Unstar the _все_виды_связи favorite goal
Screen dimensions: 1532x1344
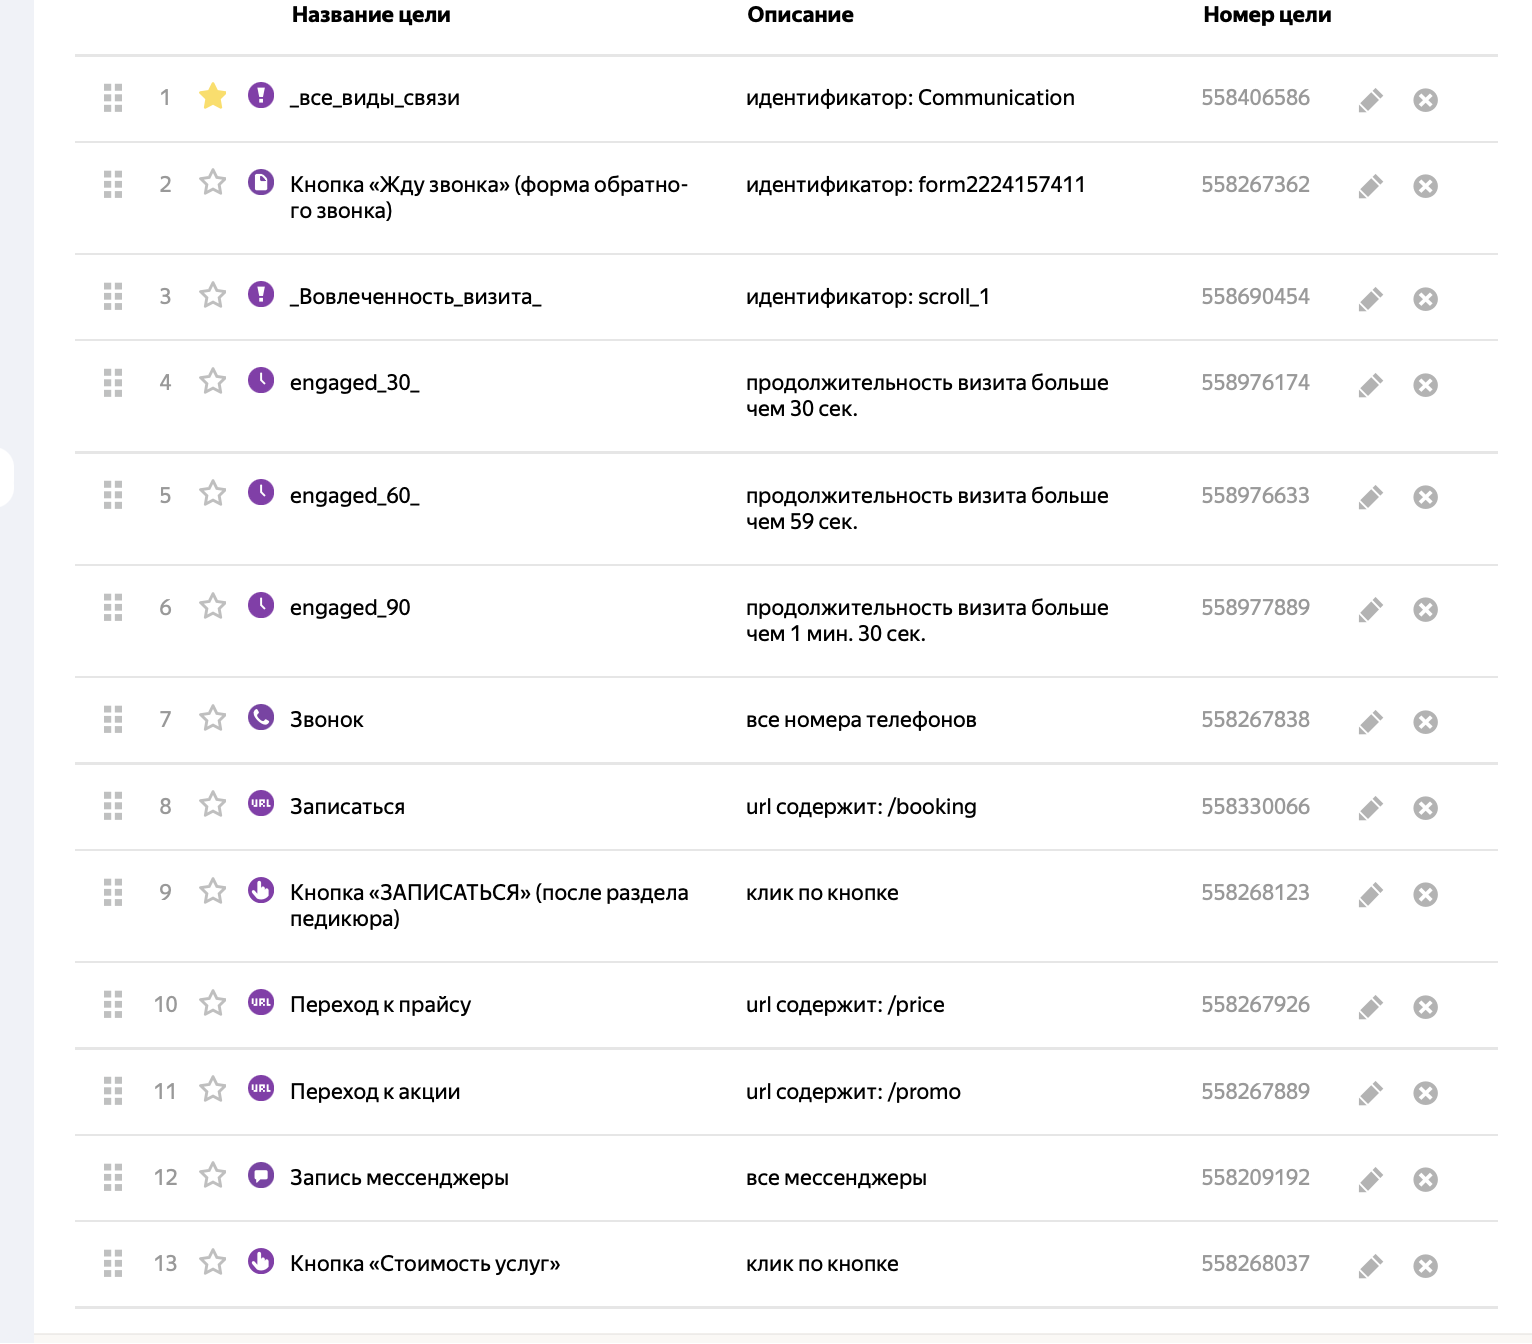pyautogui.click(x=213, y=96)
